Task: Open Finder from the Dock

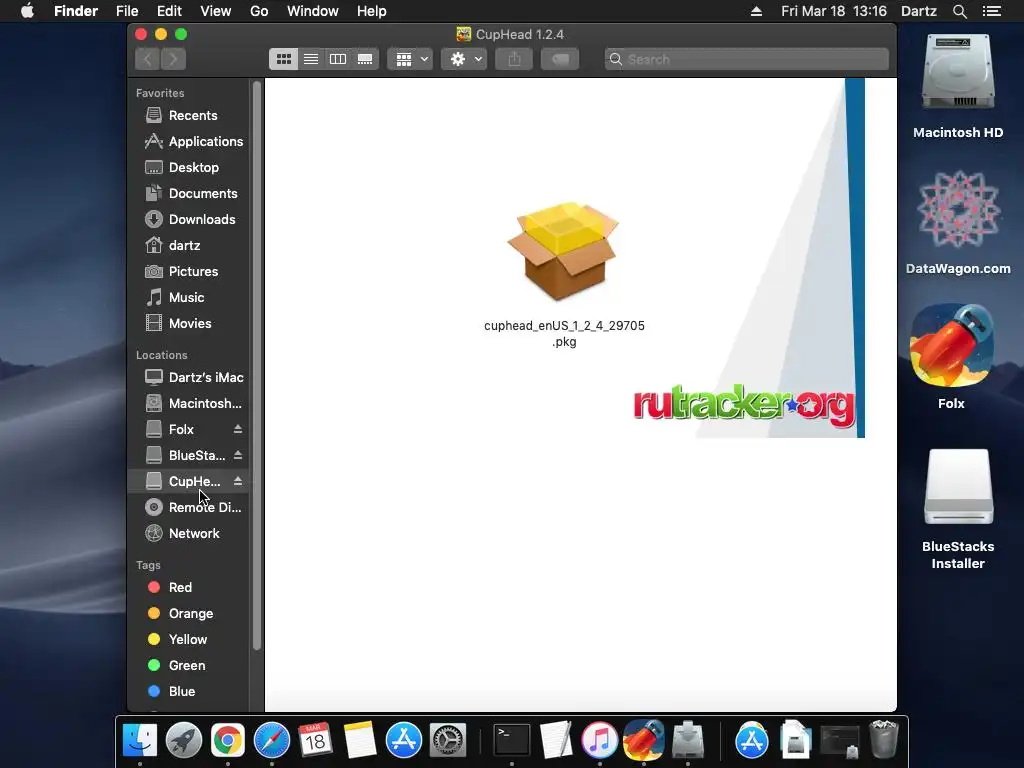Action: pos(140,741)
